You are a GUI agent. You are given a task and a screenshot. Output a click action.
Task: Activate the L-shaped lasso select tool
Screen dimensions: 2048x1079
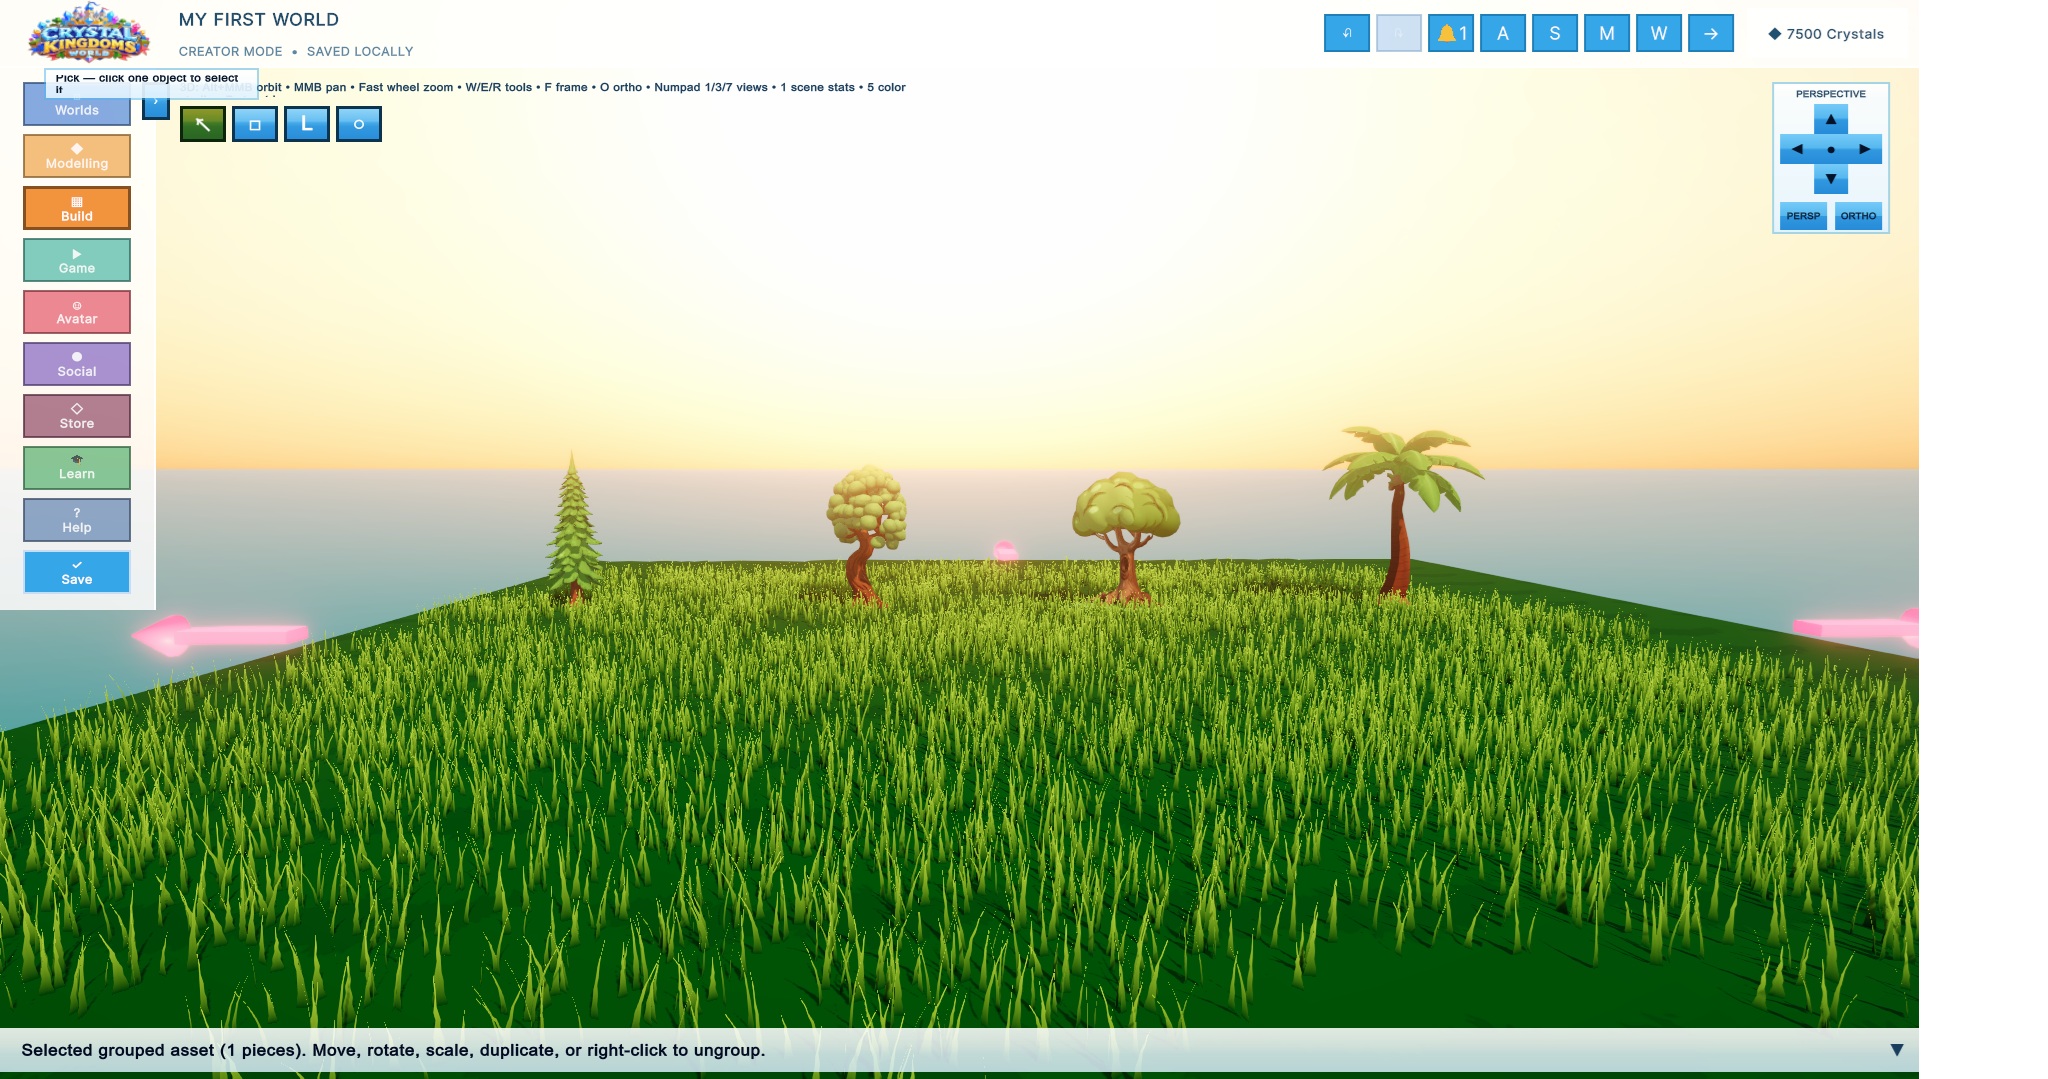click(307, 124)
